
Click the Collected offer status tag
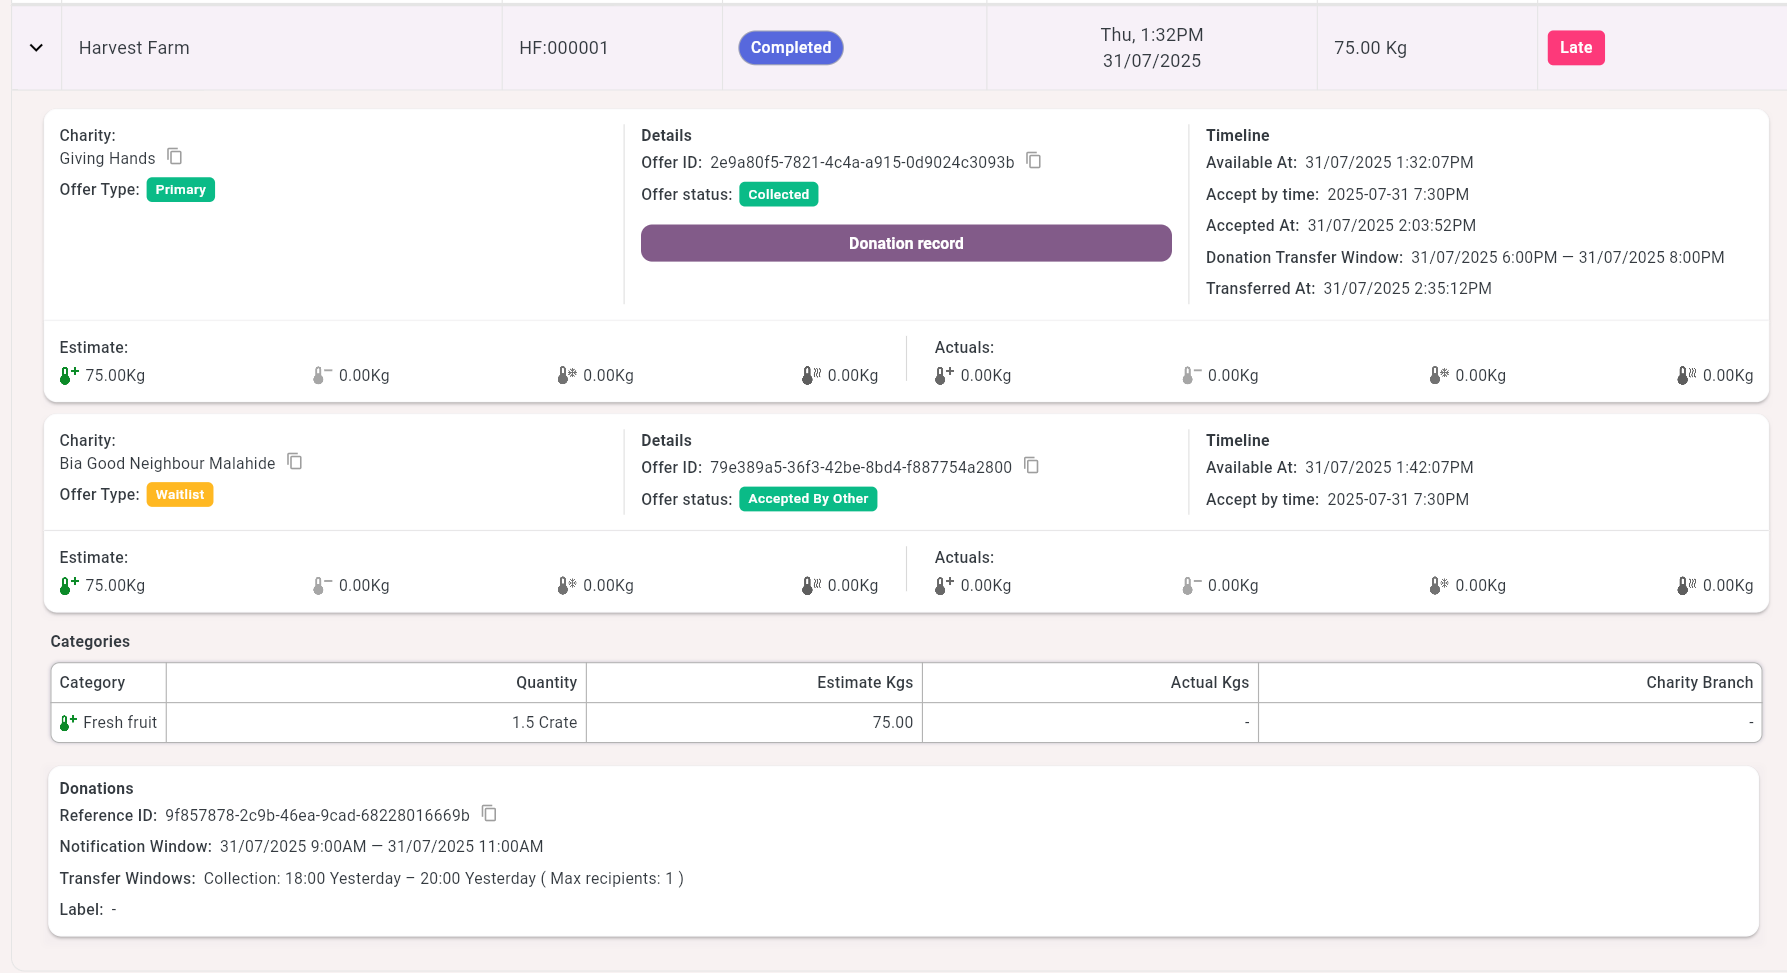778,195
